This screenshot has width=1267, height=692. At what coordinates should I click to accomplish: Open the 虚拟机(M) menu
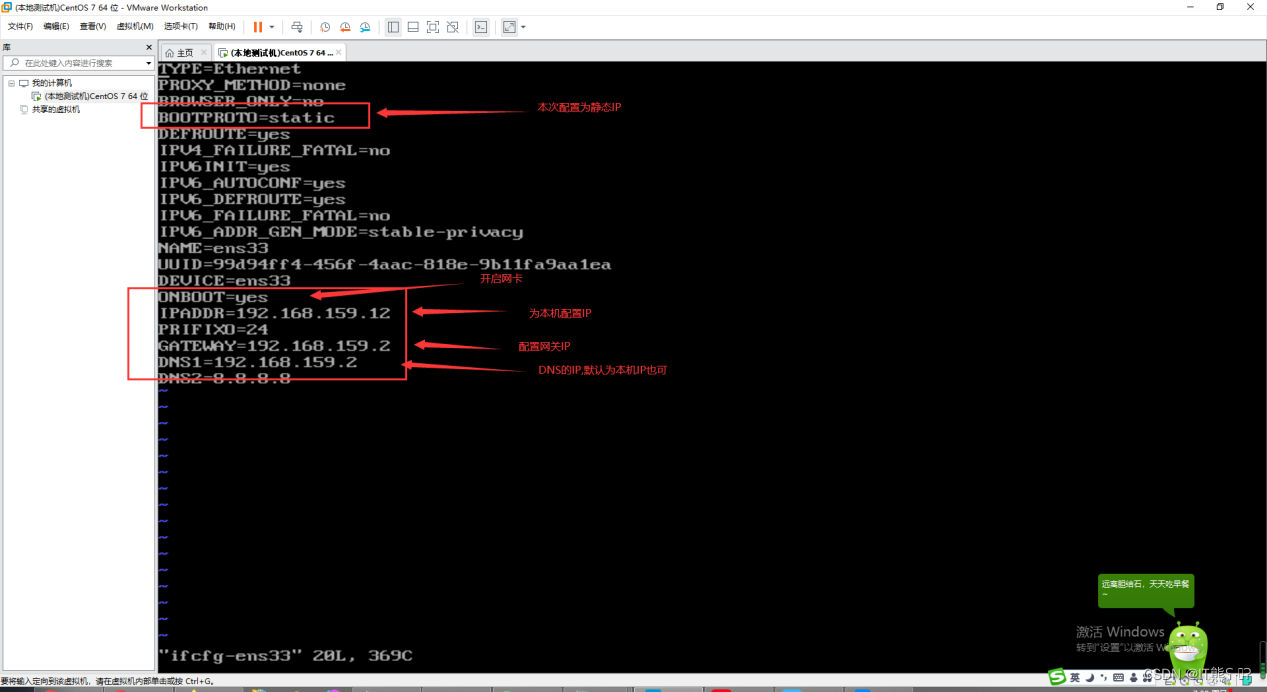(x=135, y=27)
